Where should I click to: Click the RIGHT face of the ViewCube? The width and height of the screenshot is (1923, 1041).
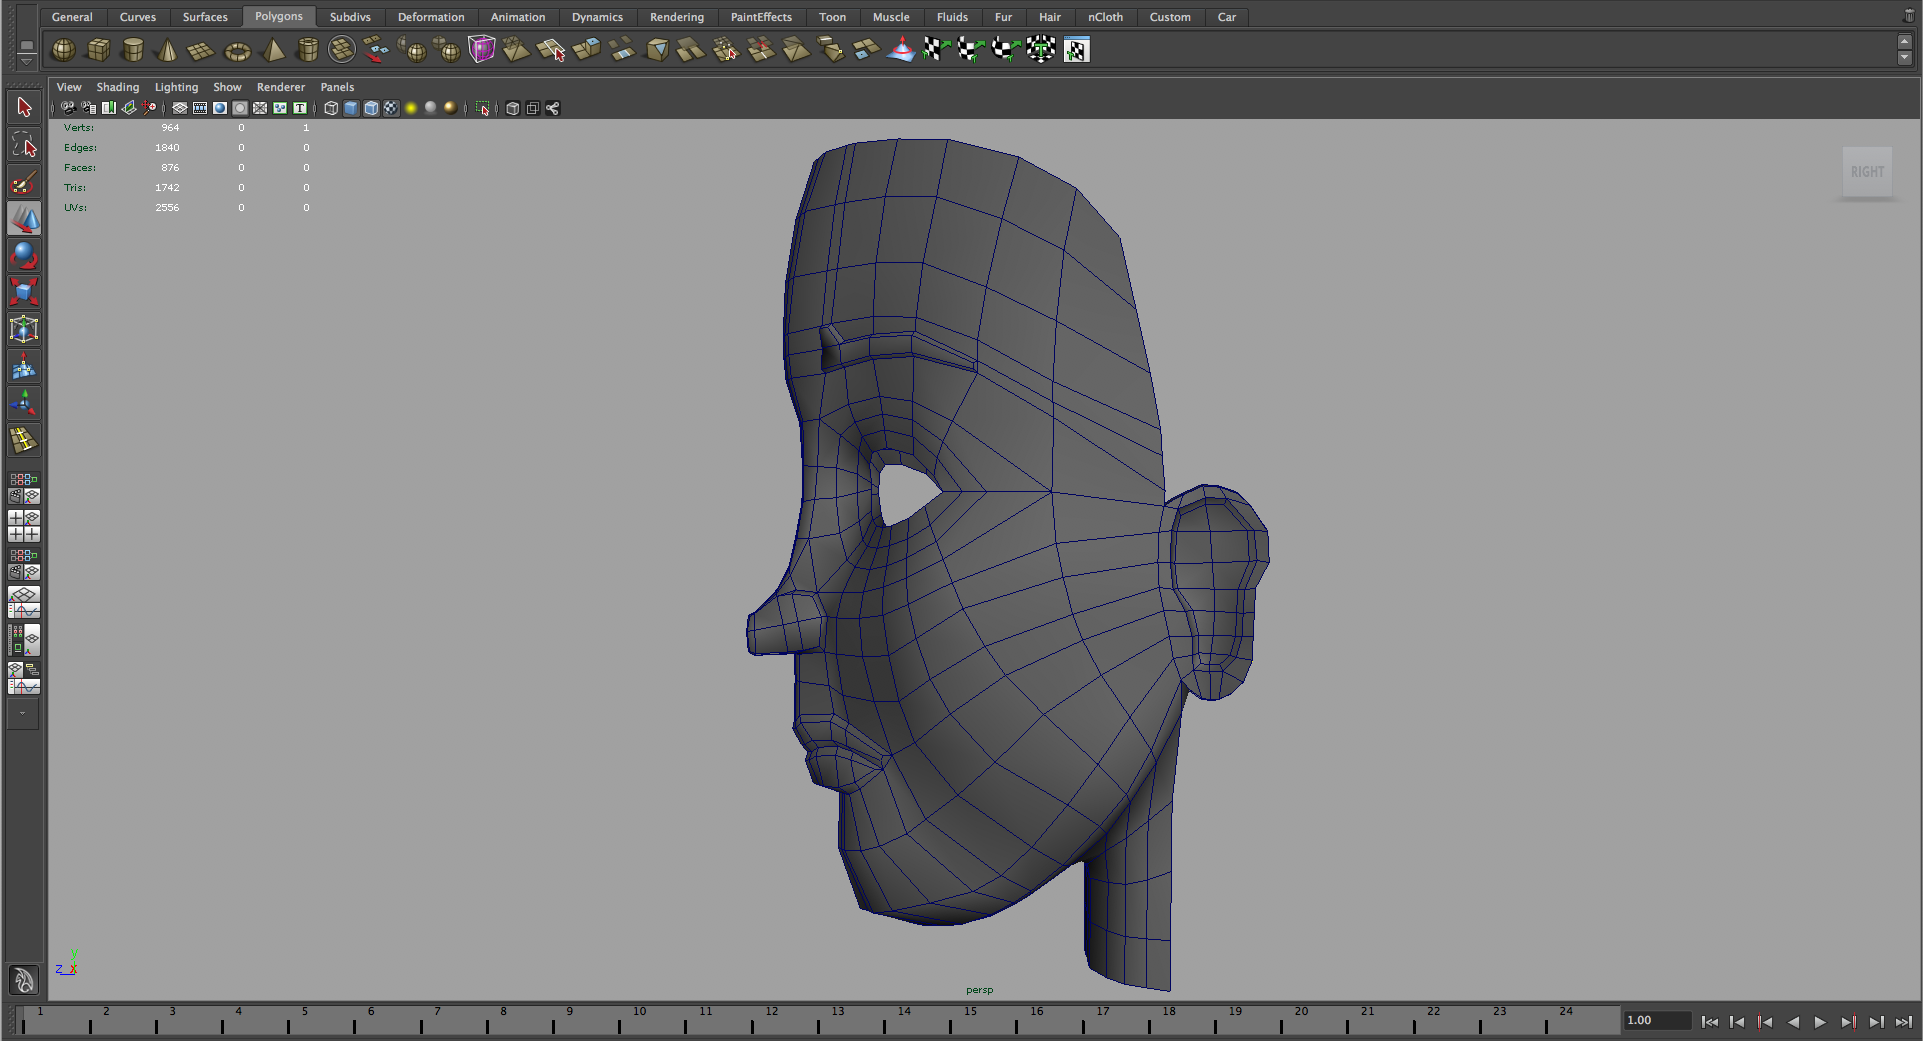tap(1866, 172)
